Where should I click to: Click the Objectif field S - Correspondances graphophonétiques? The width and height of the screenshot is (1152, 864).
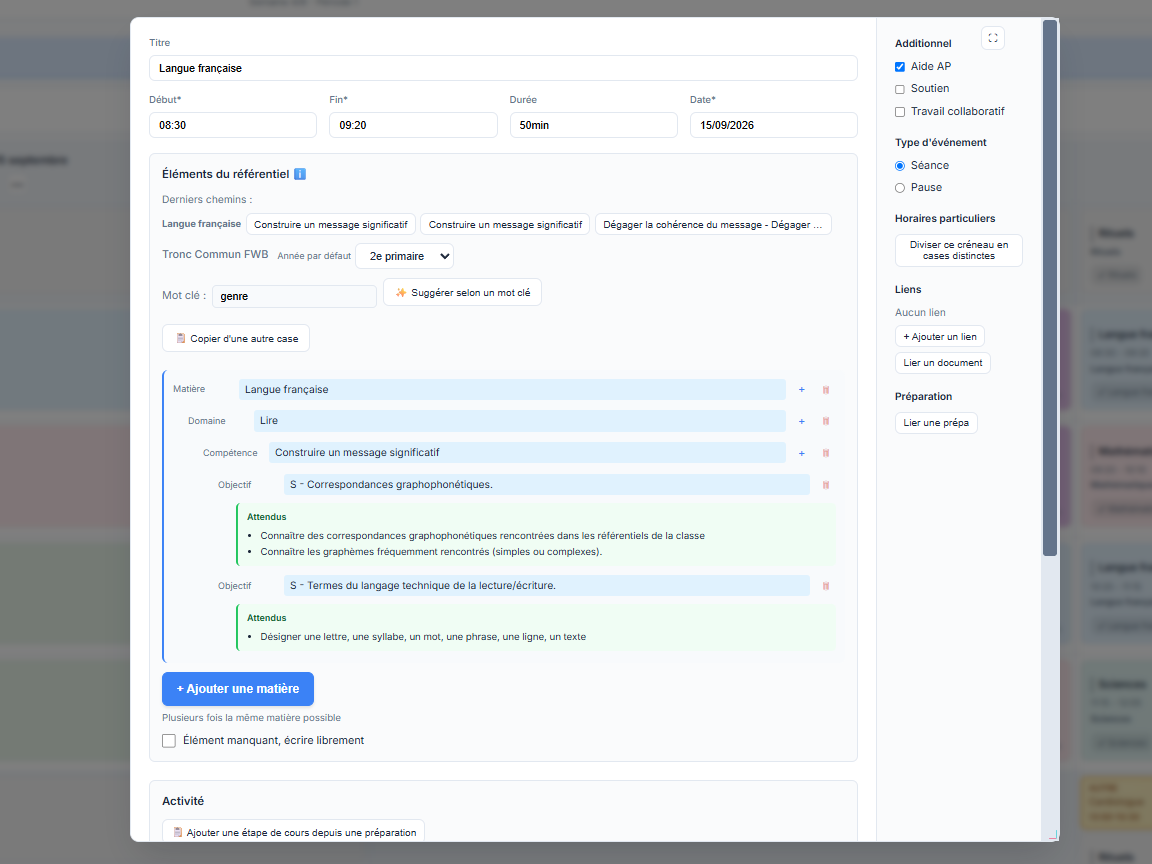pos(547,485)
